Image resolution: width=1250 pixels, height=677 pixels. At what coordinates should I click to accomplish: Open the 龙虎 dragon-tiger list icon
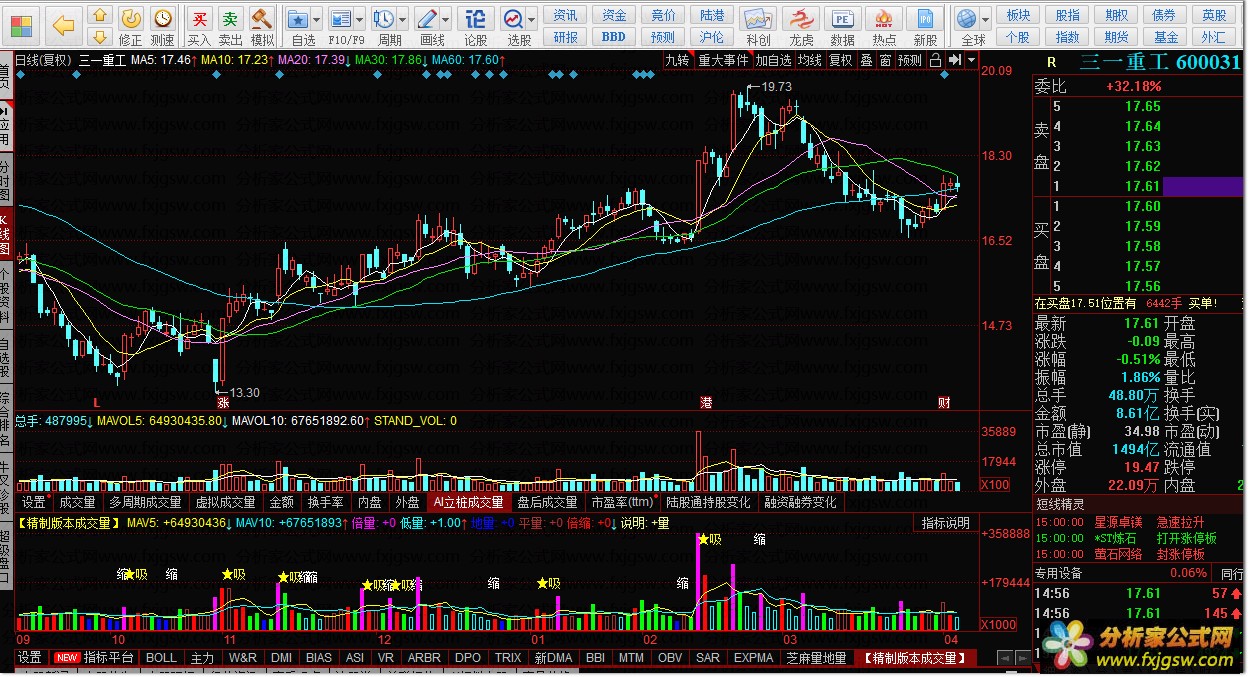(x=801, y=18)
